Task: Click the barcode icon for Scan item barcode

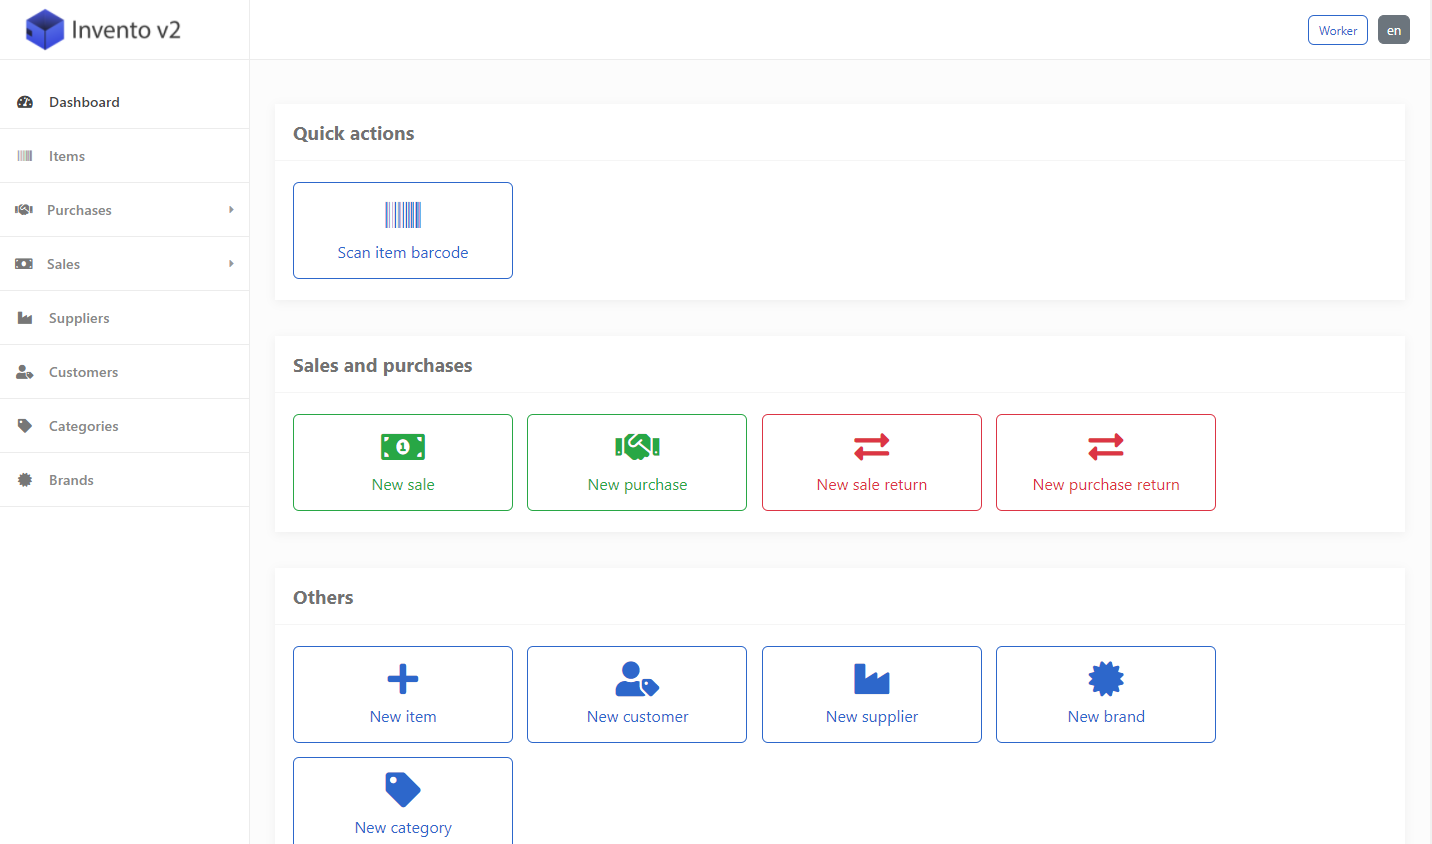Action: 403,215
